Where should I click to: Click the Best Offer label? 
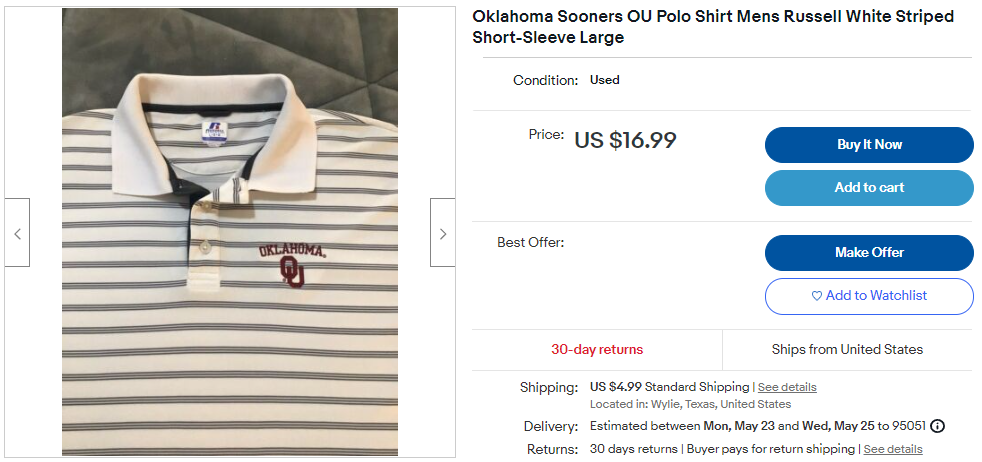pyautogui.click(x=531, y=242)
